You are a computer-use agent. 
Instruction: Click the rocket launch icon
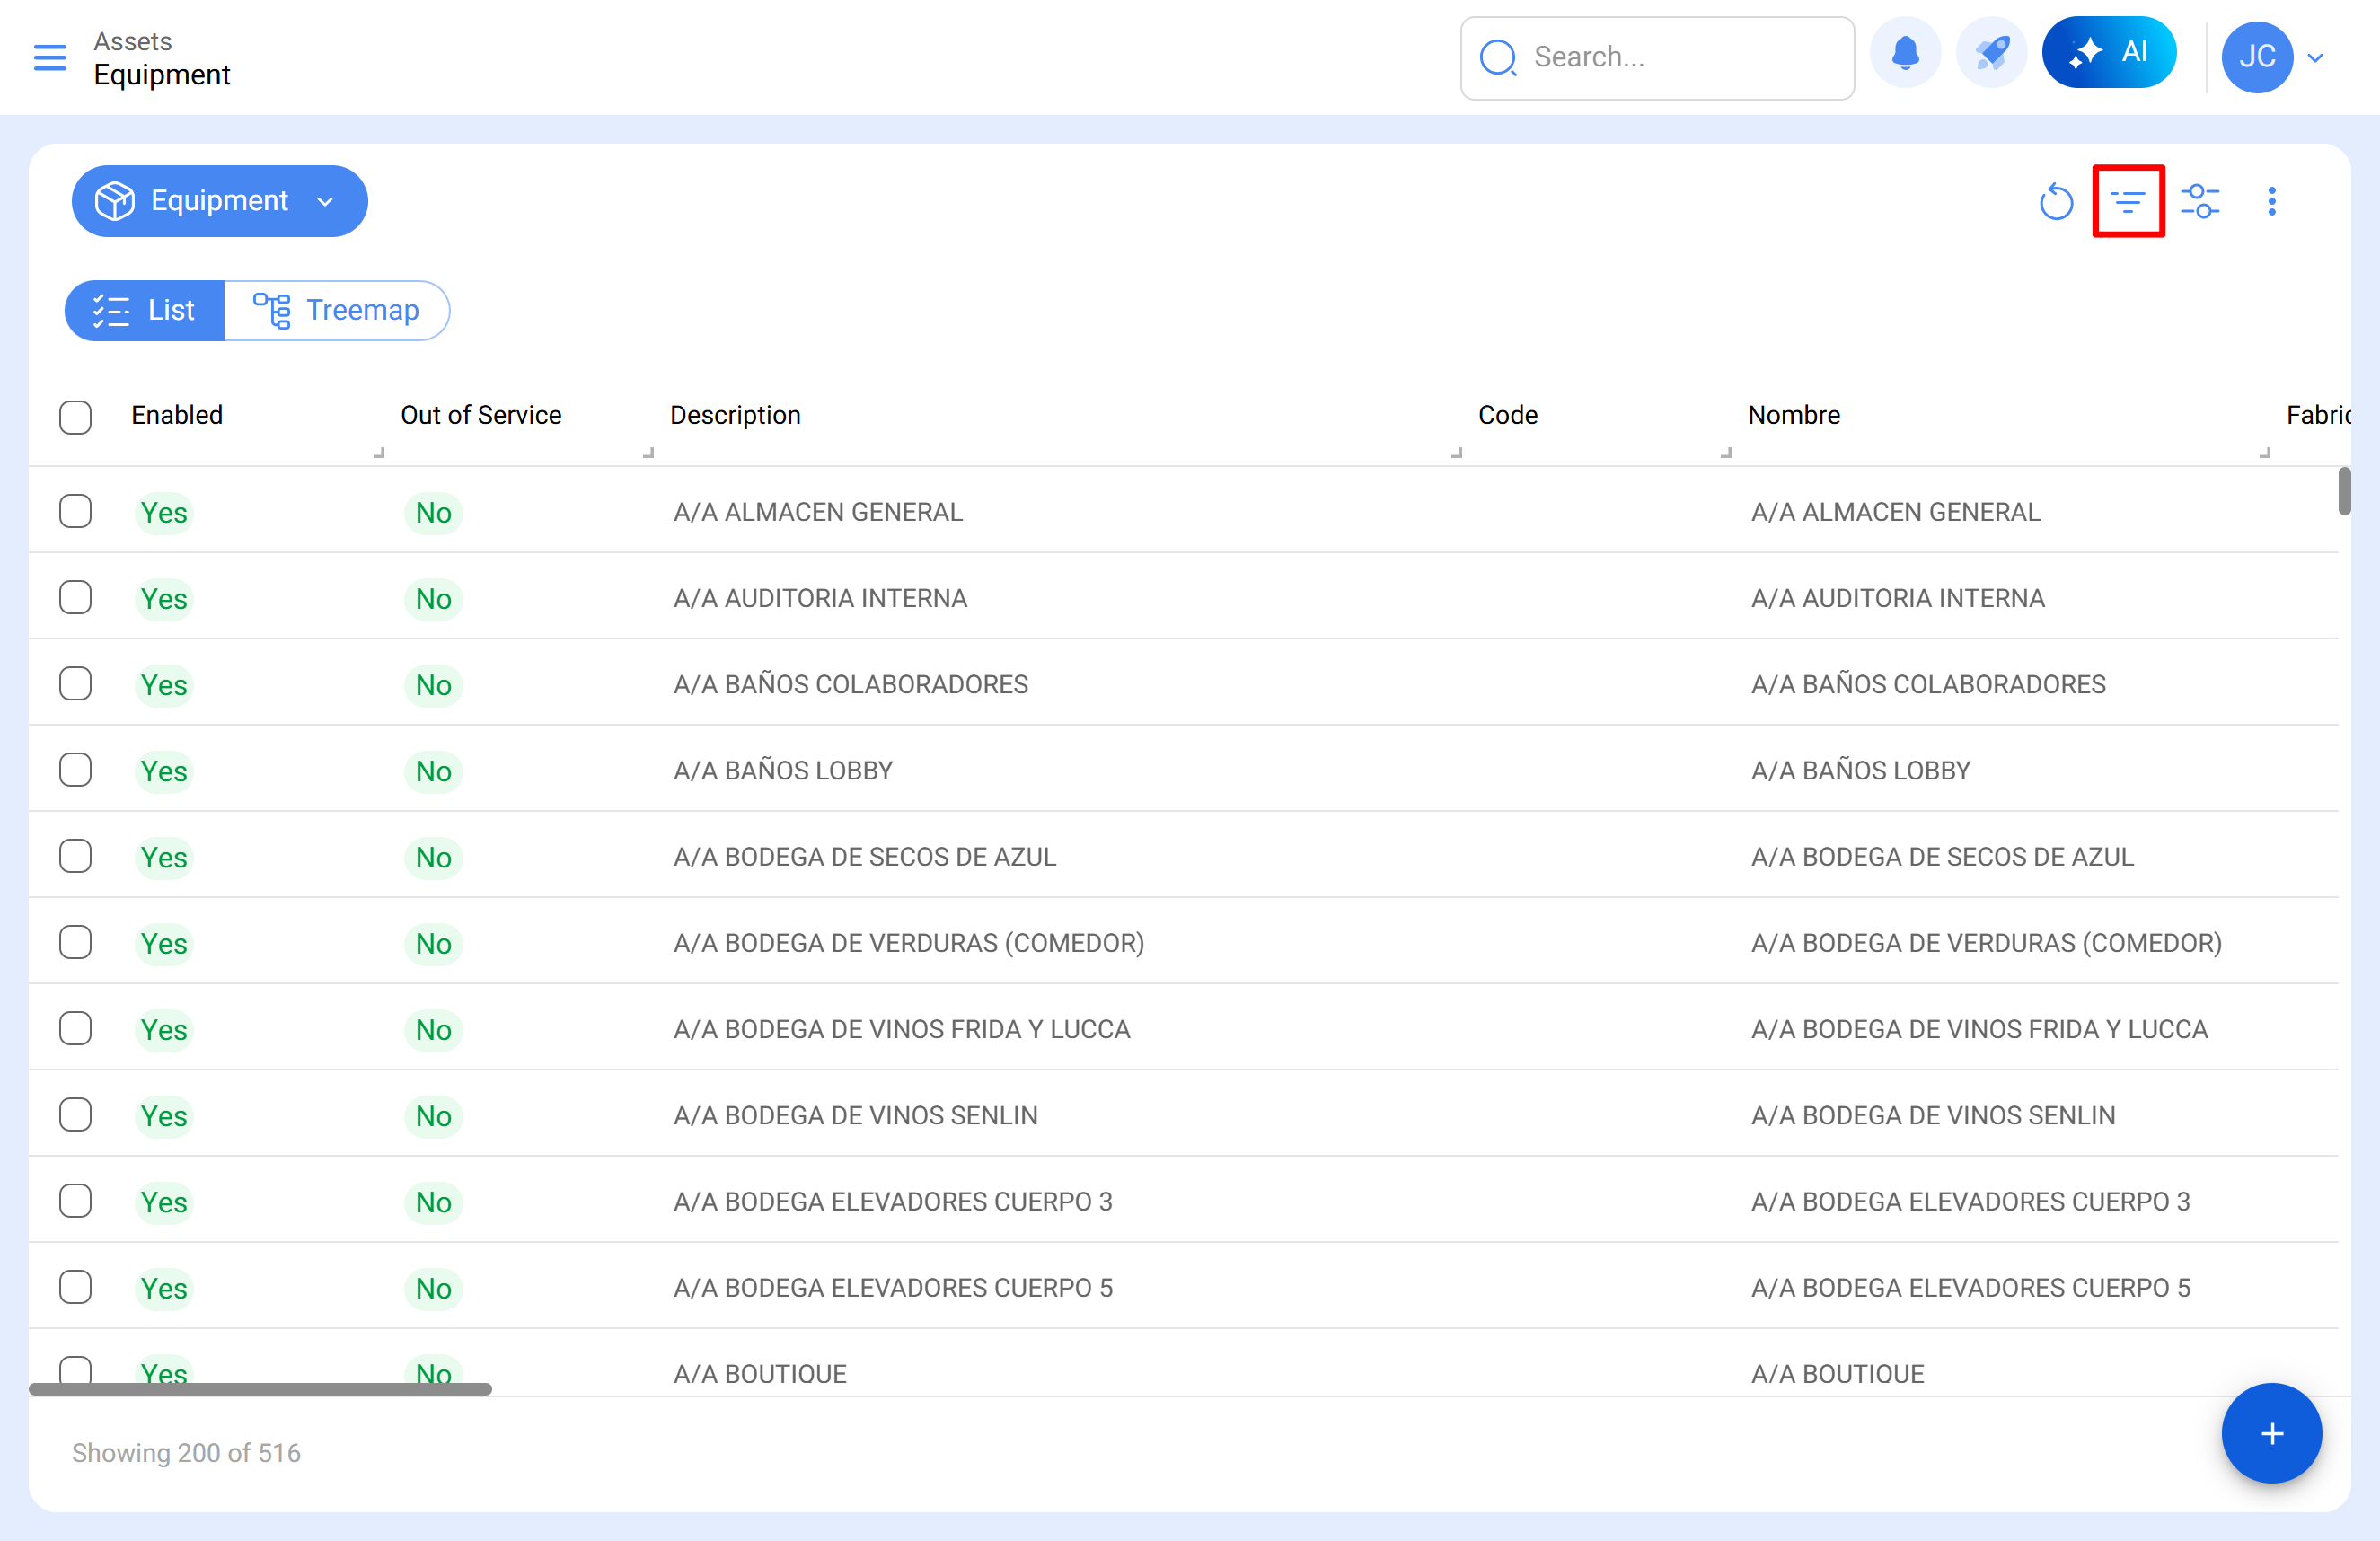coord(1991,54)
